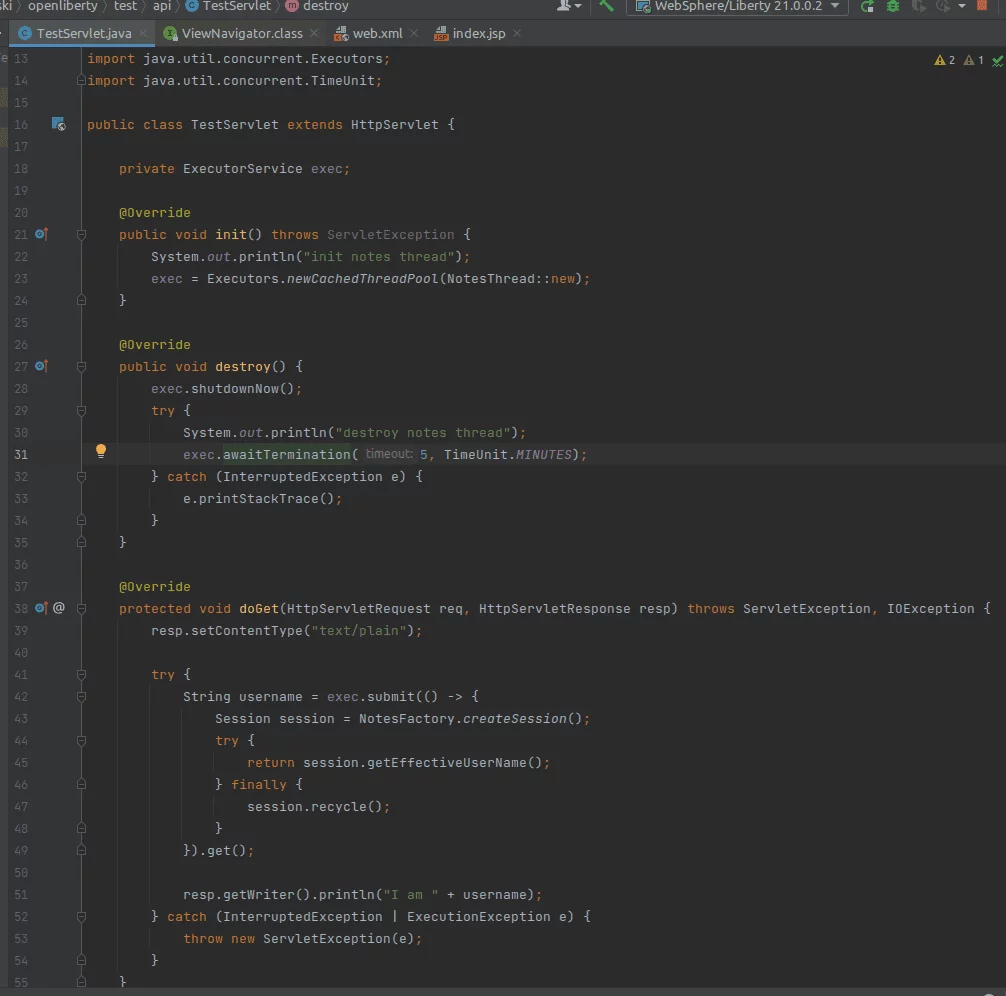Viewport: 1006px width, 996px height.
Task: Click the TestServlet breadcrumb in navigation bar
Action: (x=236, y=6)
